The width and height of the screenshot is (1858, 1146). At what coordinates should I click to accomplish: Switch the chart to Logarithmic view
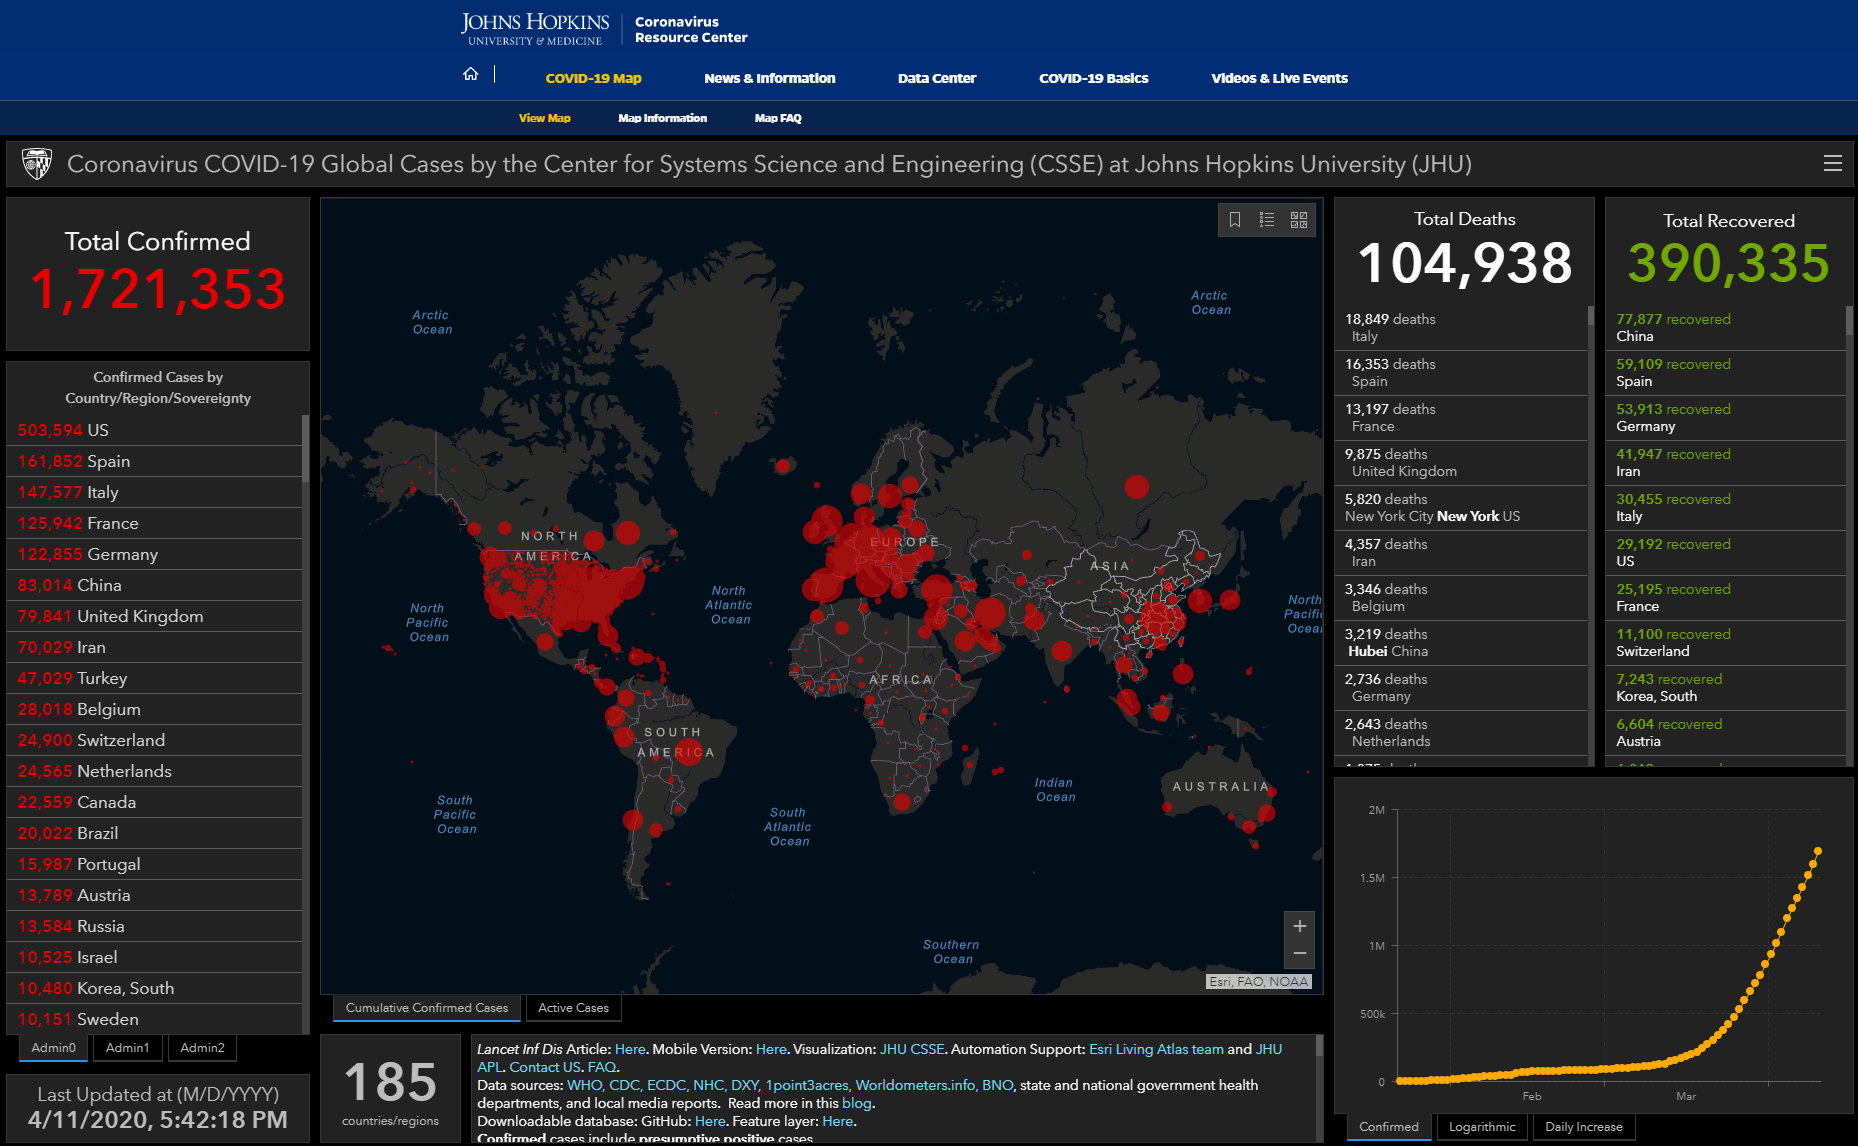(1482, 1127)
